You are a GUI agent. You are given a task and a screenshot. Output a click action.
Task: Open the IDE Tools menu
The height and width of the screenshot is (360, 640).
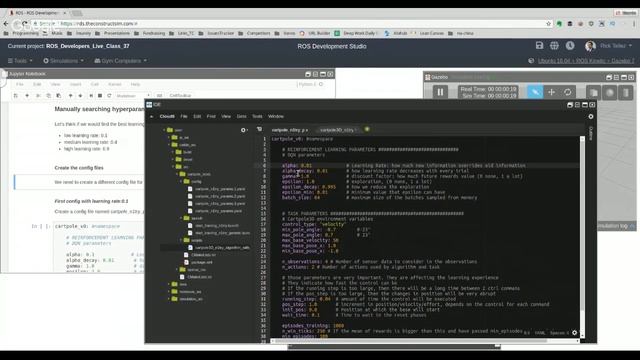coord(257,116)
